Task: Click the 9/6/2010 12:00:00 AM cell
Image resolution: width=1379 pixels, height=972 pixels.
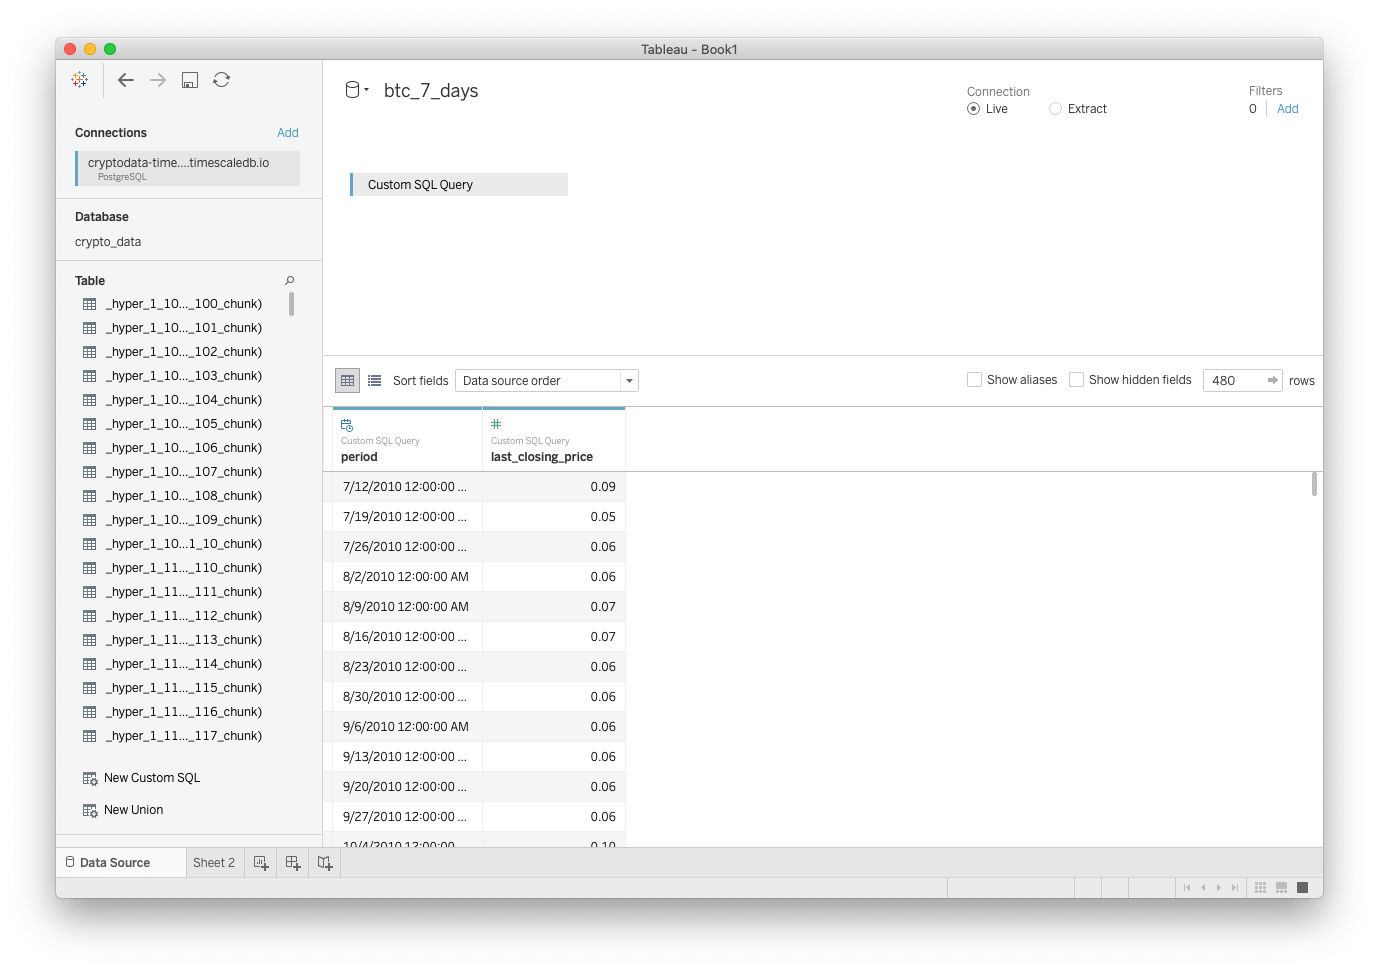Action: tap(407, 727)
